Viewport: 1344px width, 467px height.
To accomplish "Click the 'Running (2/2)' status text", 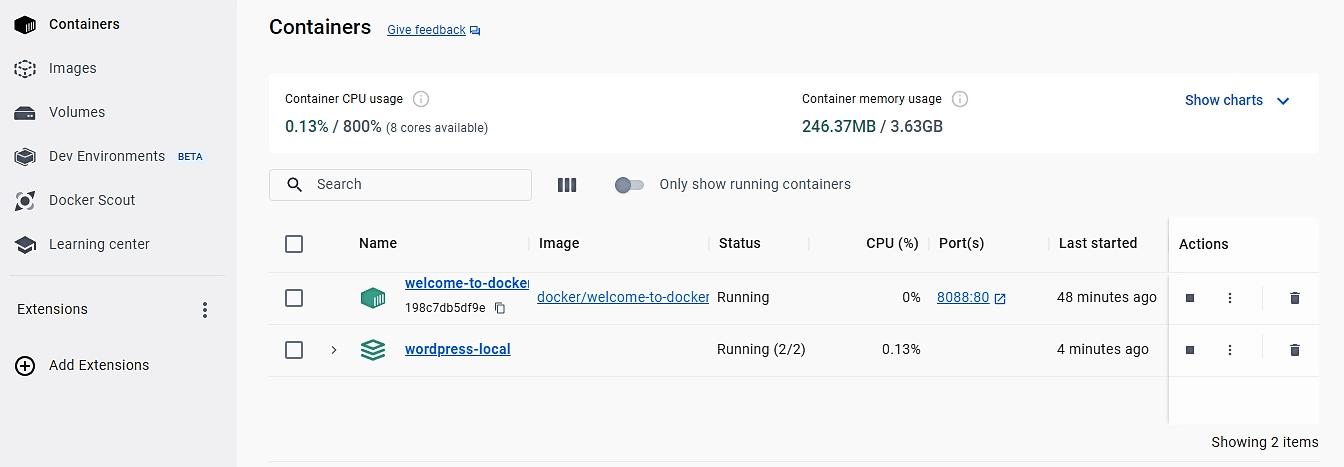I will (761, 349).
